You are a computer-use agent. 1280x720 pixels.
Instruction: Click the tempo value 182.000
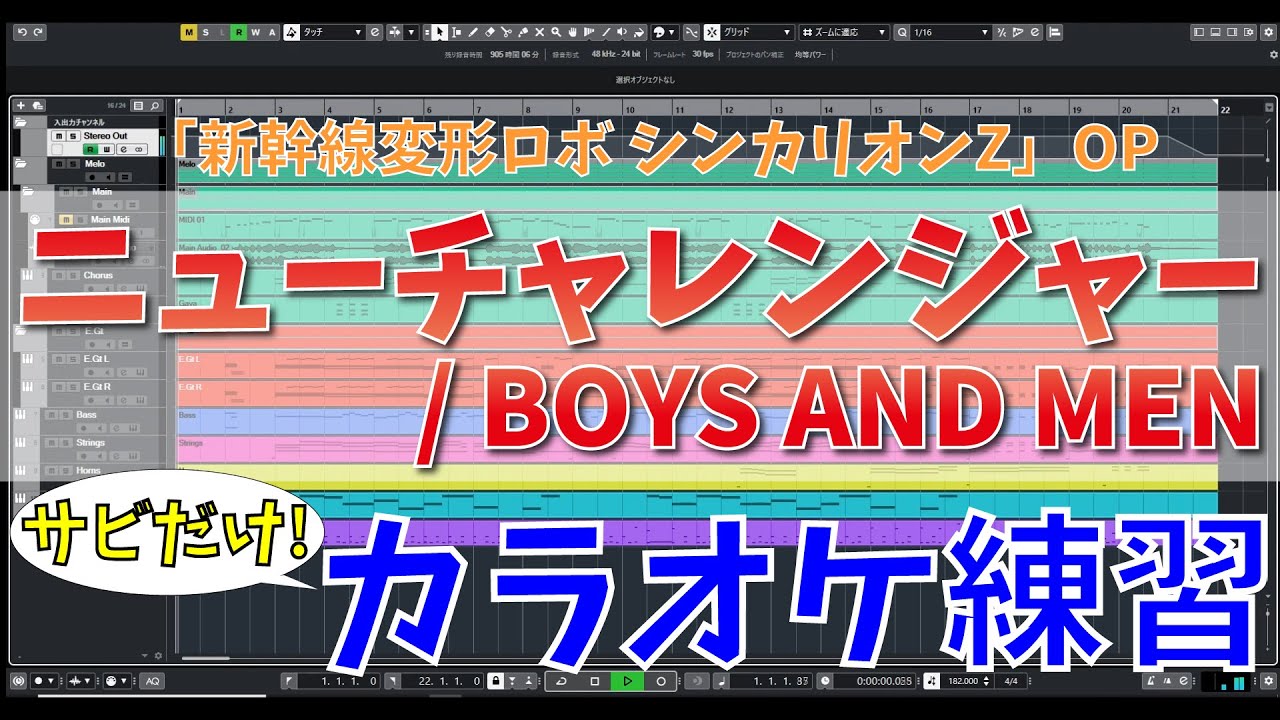pyautogui.click(x=964, y=681)
